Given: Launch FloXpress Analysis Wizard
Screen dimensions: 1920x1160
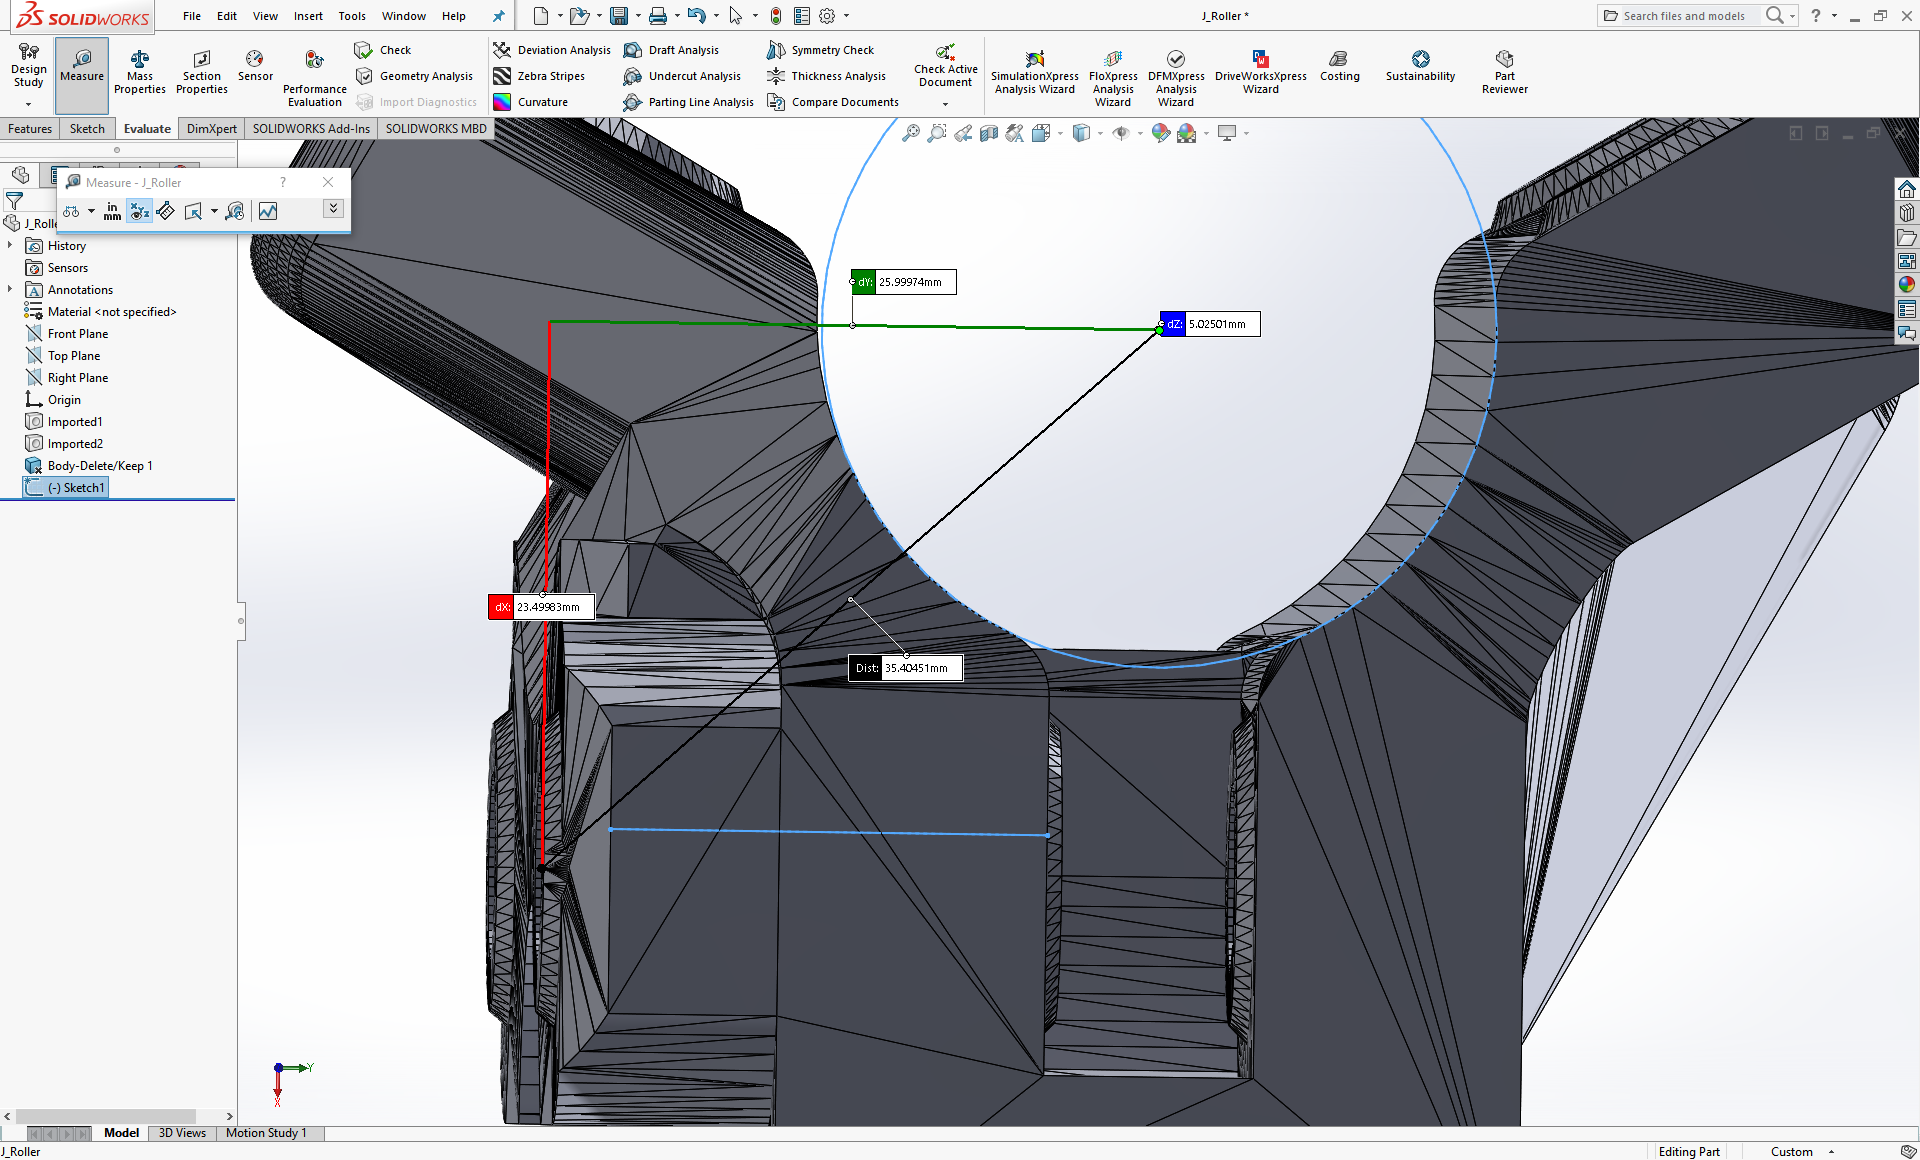Looking at the screenshot, I should tap(1113, 79).
